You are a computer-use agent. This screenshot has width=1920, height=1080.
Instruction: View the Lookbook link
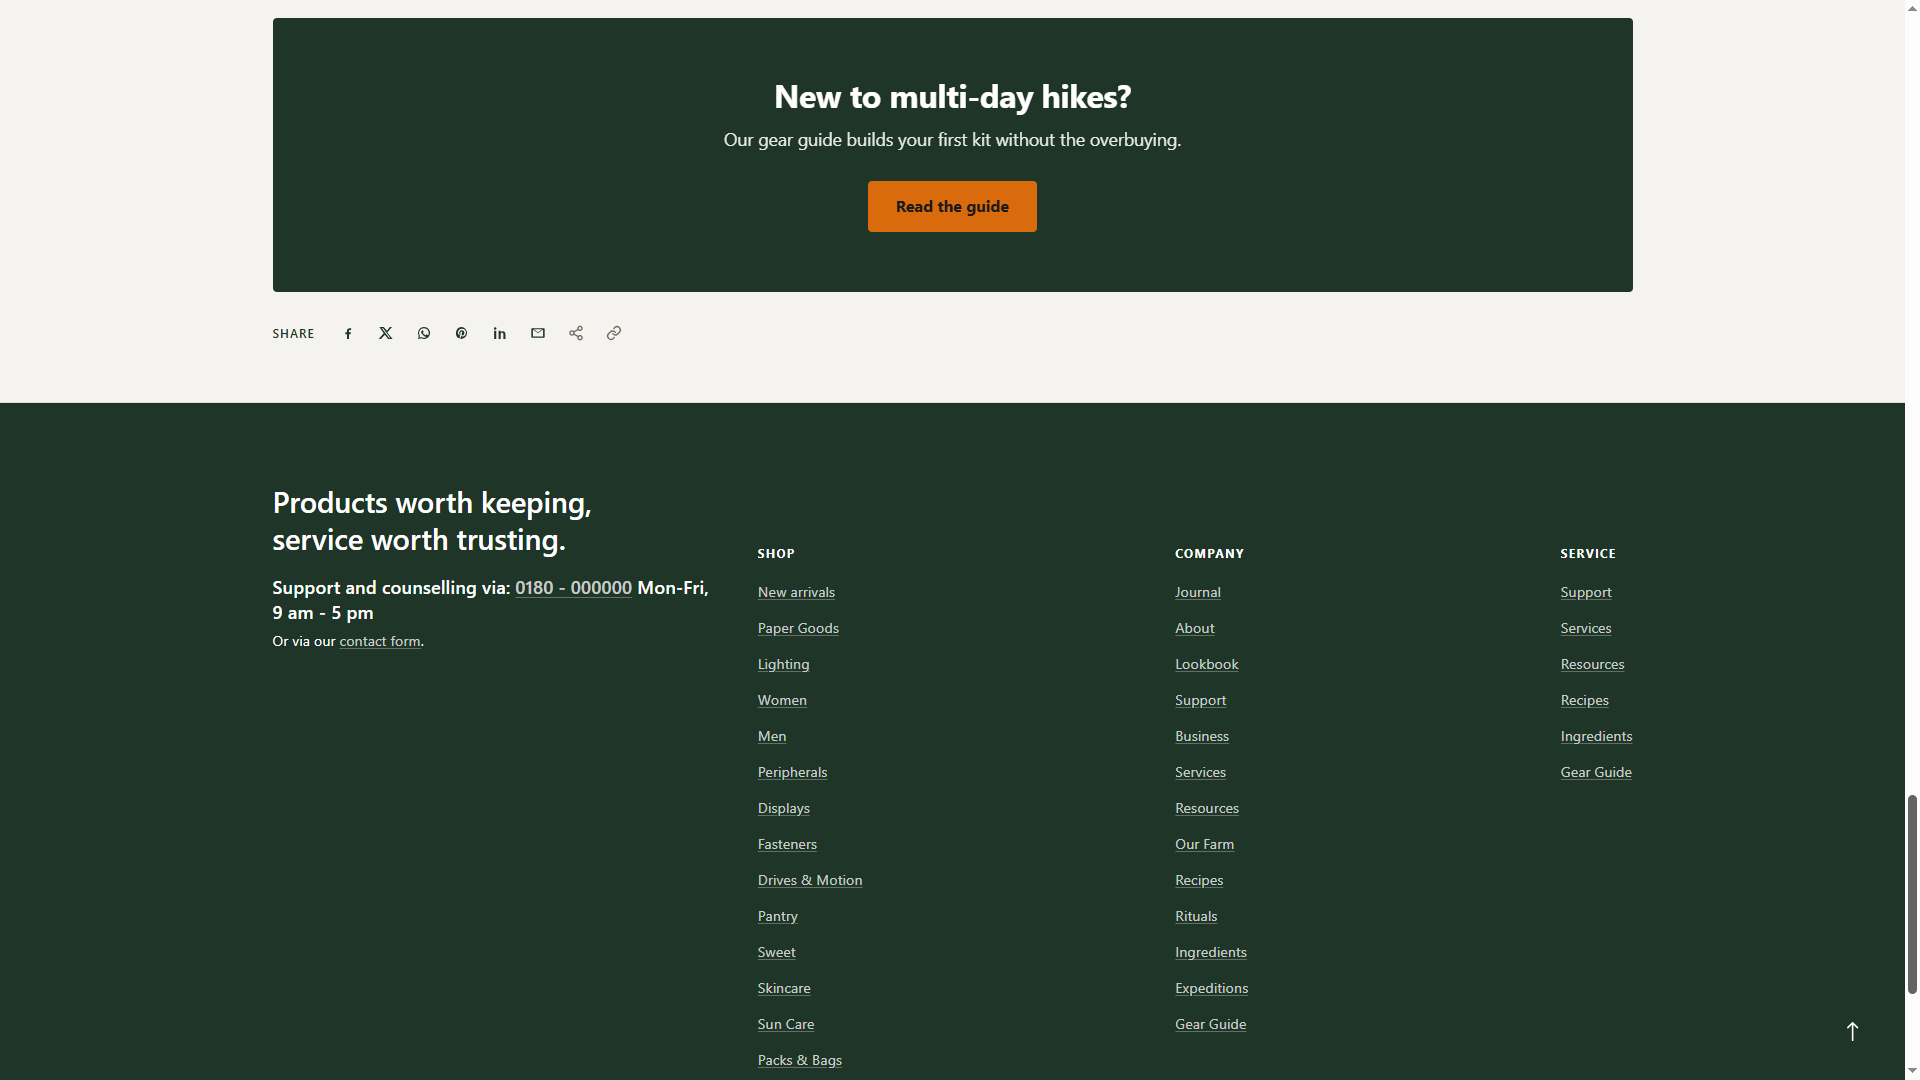pos(1207,665)
